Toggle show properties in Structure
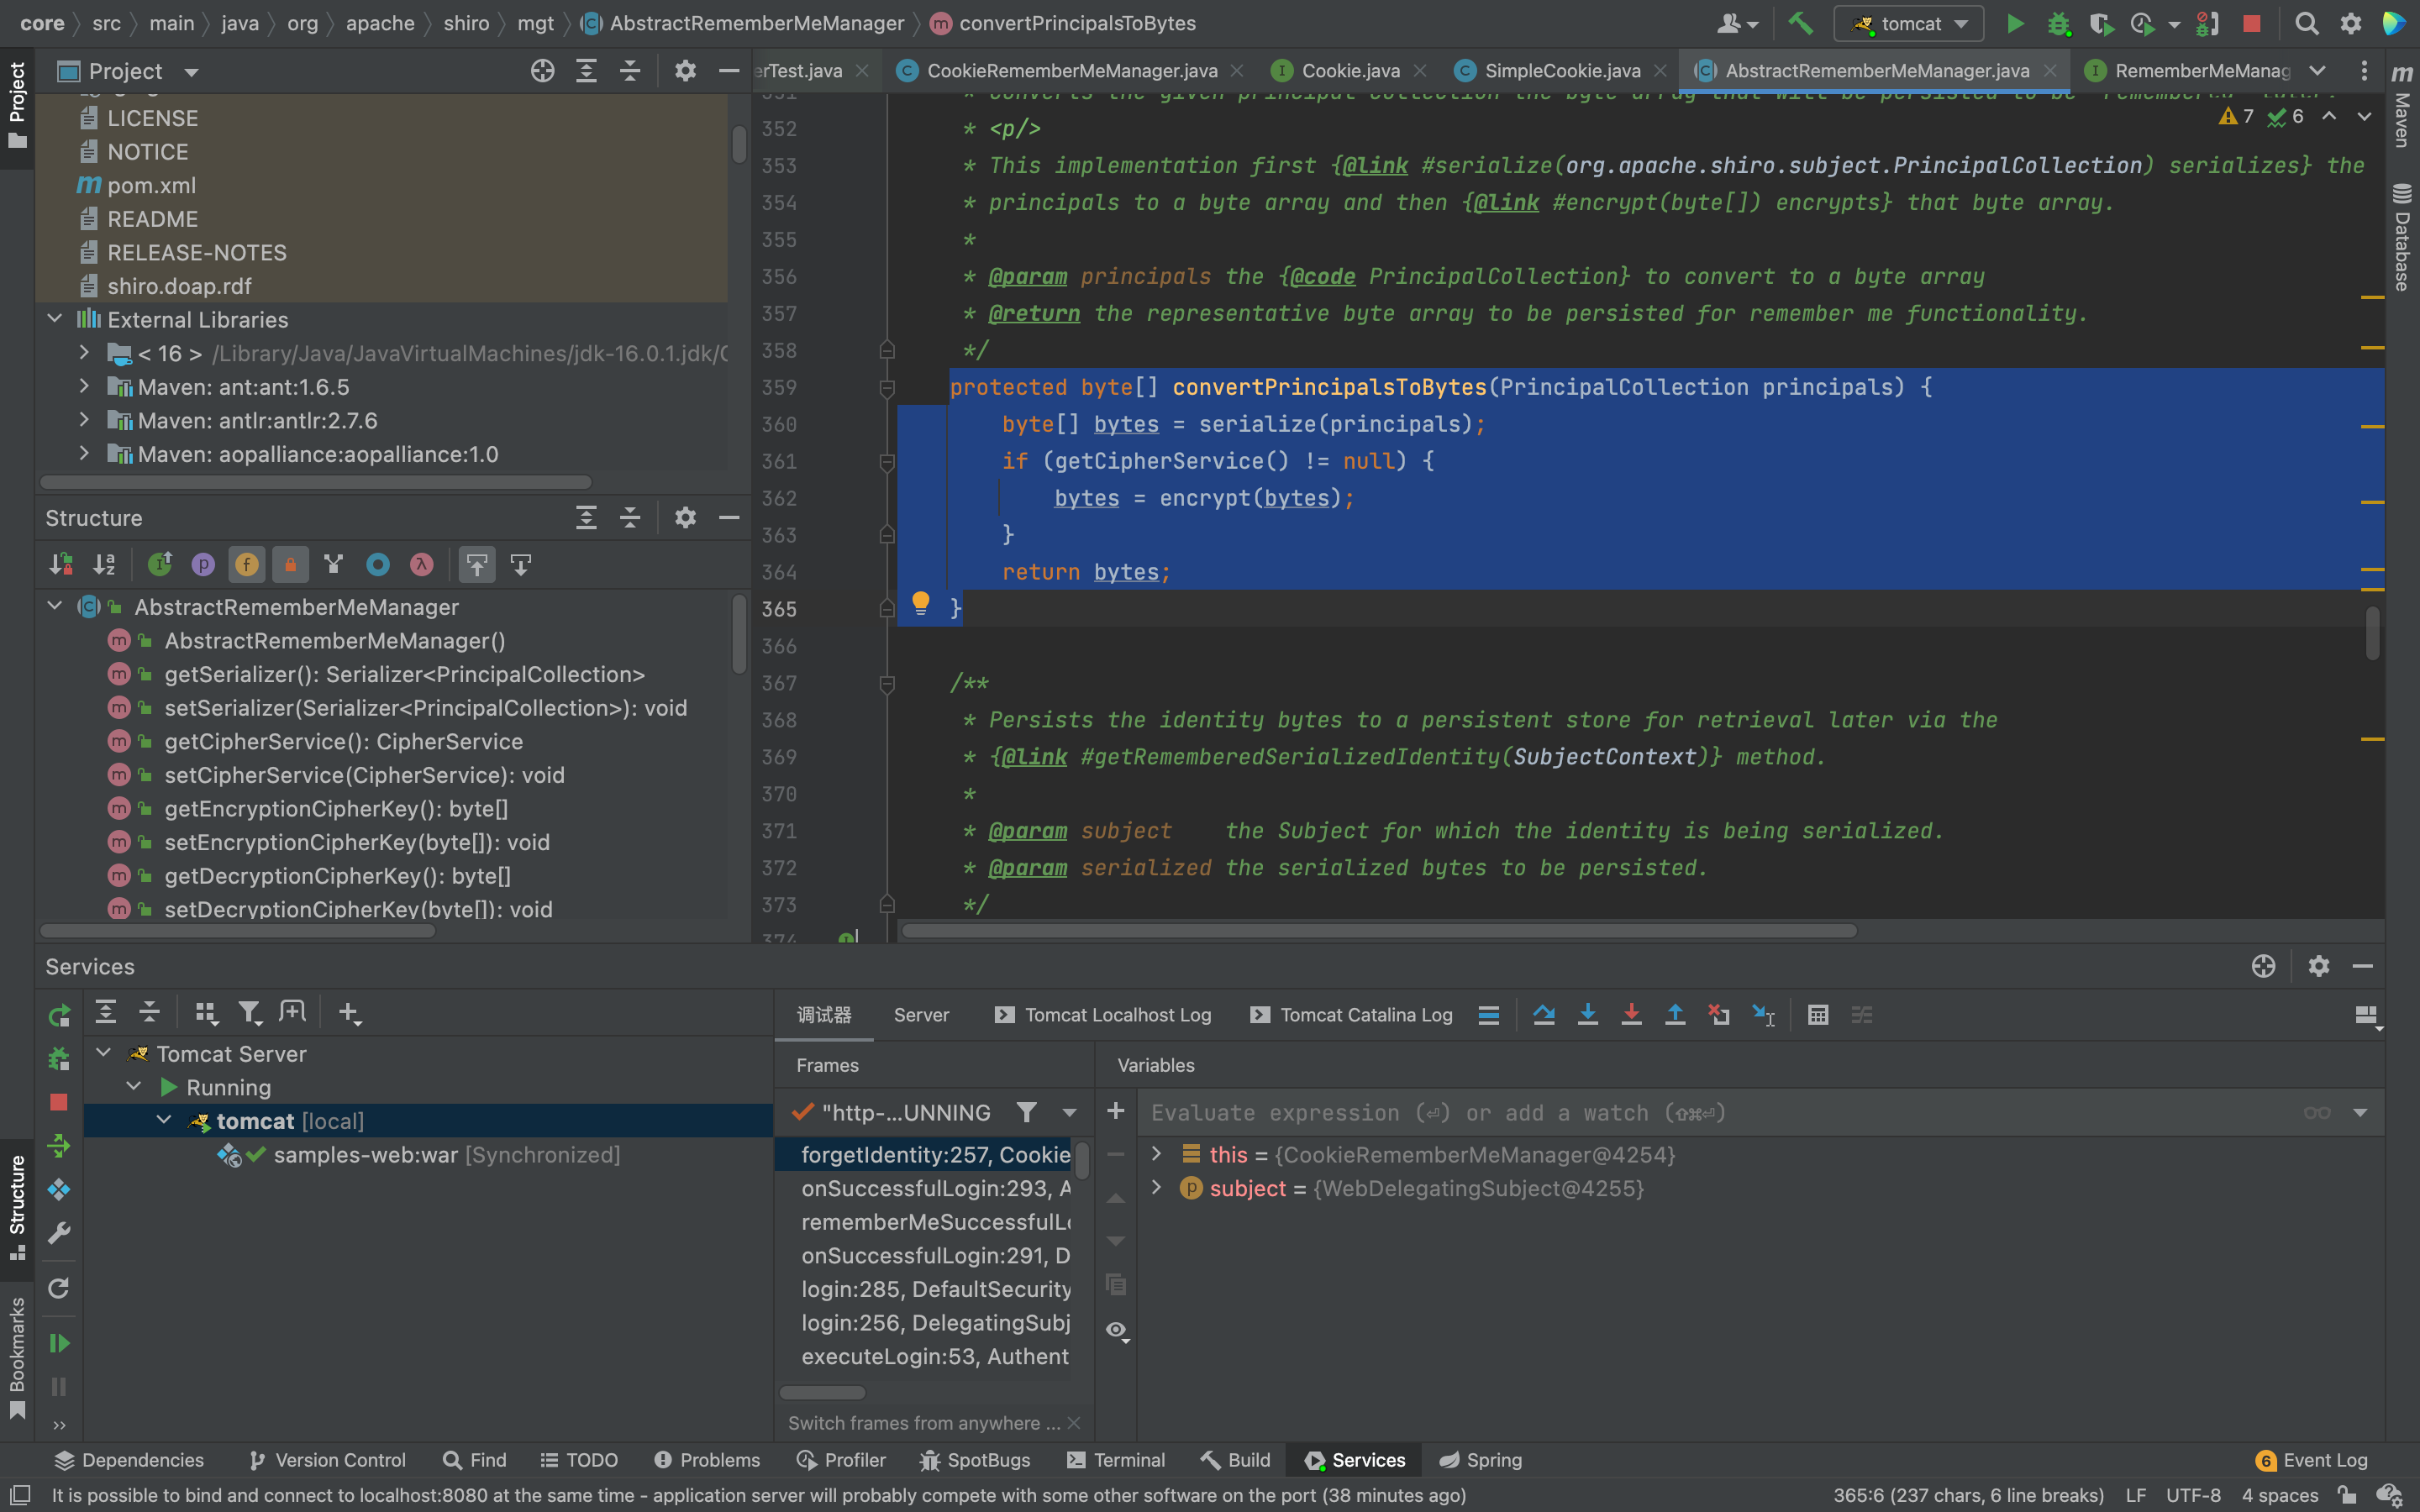This screenshot has height=1512, width=2420. pos(203,565)
